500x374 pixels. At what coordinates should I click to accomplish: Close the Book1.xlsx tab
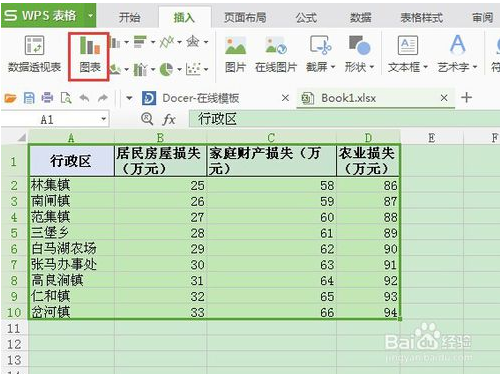(444, 98)
